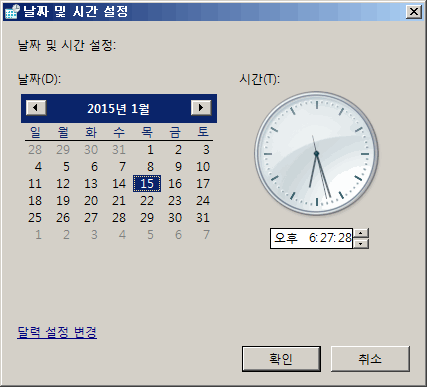Go to the previous month arrow
The image size is (427, 387).
tap(36, 108)
